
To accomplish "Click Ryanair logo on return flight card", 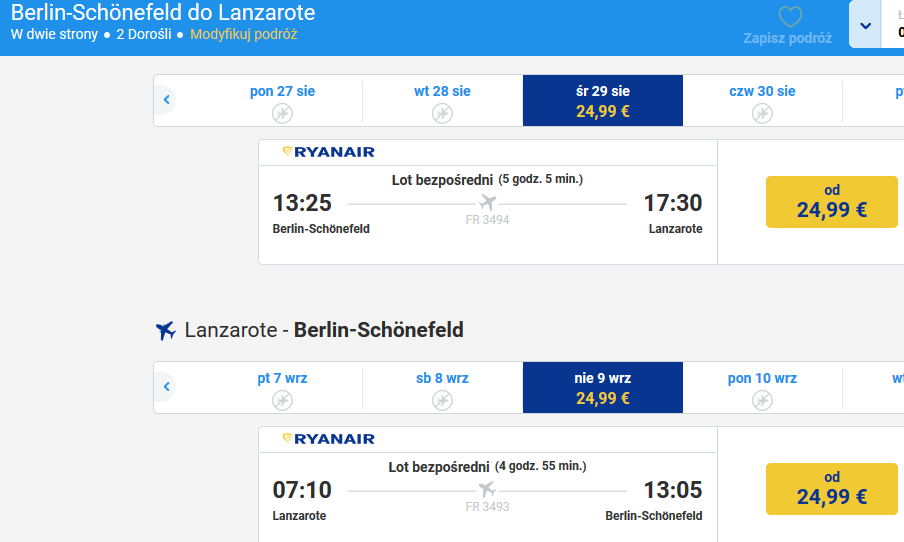I will (329, 439).
